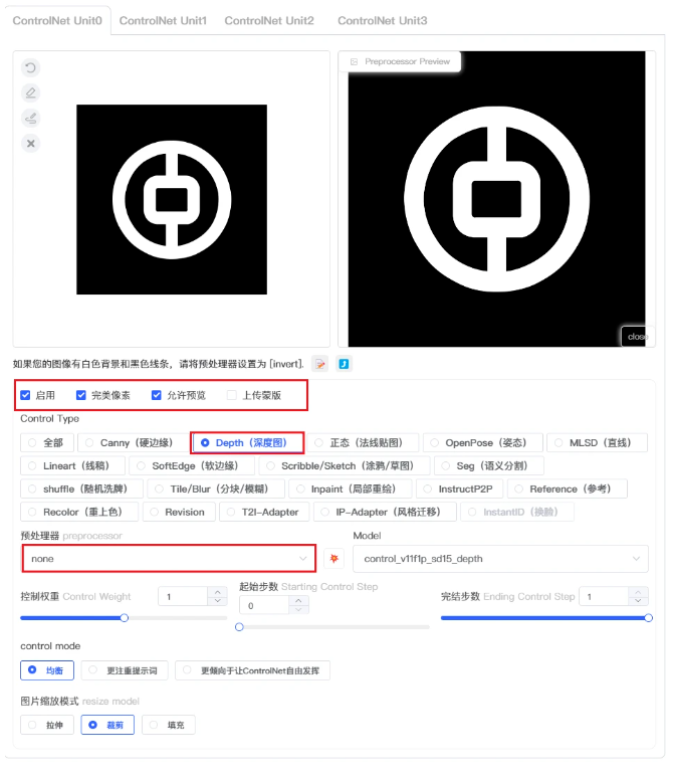The height and width of the screenshot is (762, 673).
Task: Select the Seg control type
Action: [489, 466]
